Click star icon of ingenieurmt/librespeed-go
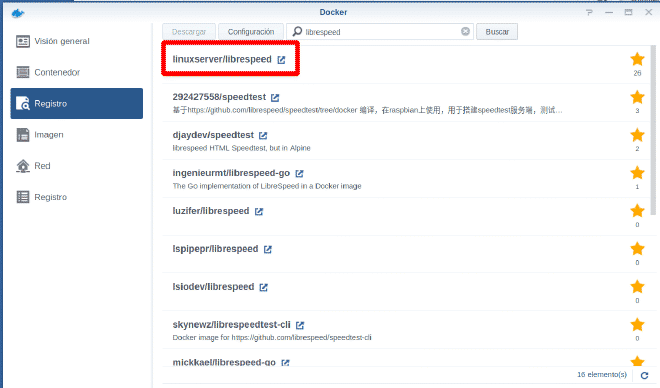The image size is (660, 388). 637,173
